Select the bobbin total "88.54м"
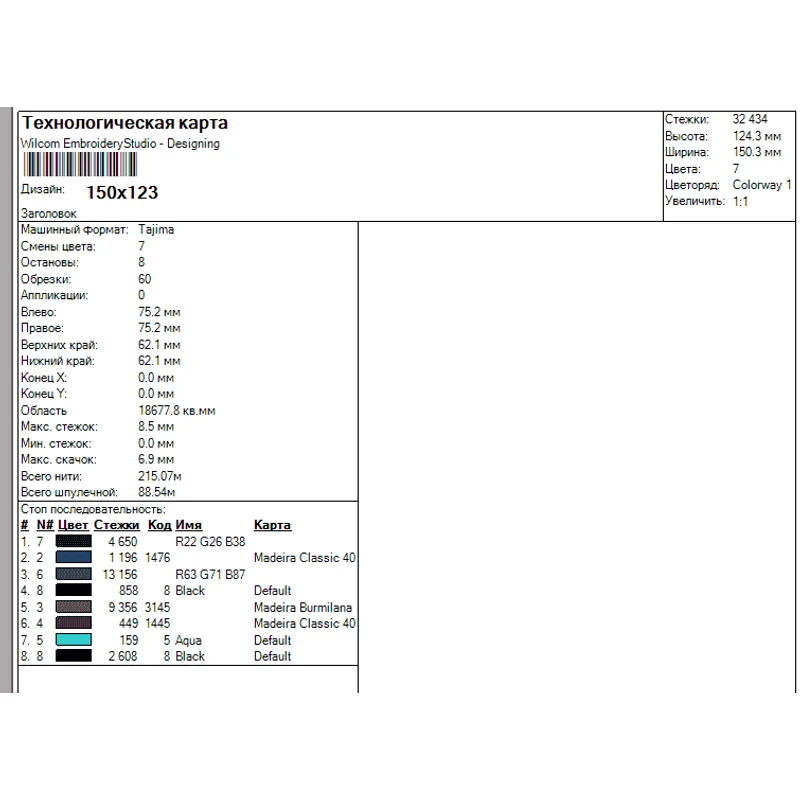Image resolution: width=800 pixels, height=800 pixels. click(157, 492)
